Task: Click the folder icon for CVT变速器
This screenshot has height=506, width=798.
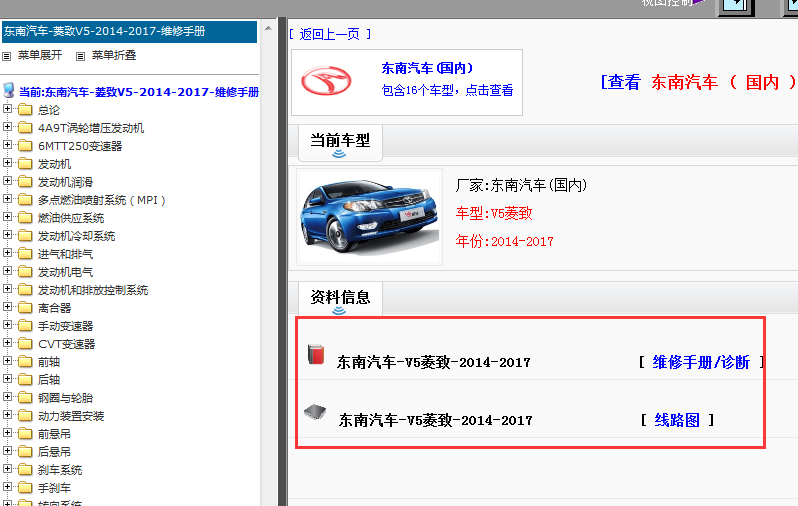Action: [x=25, y=344]
